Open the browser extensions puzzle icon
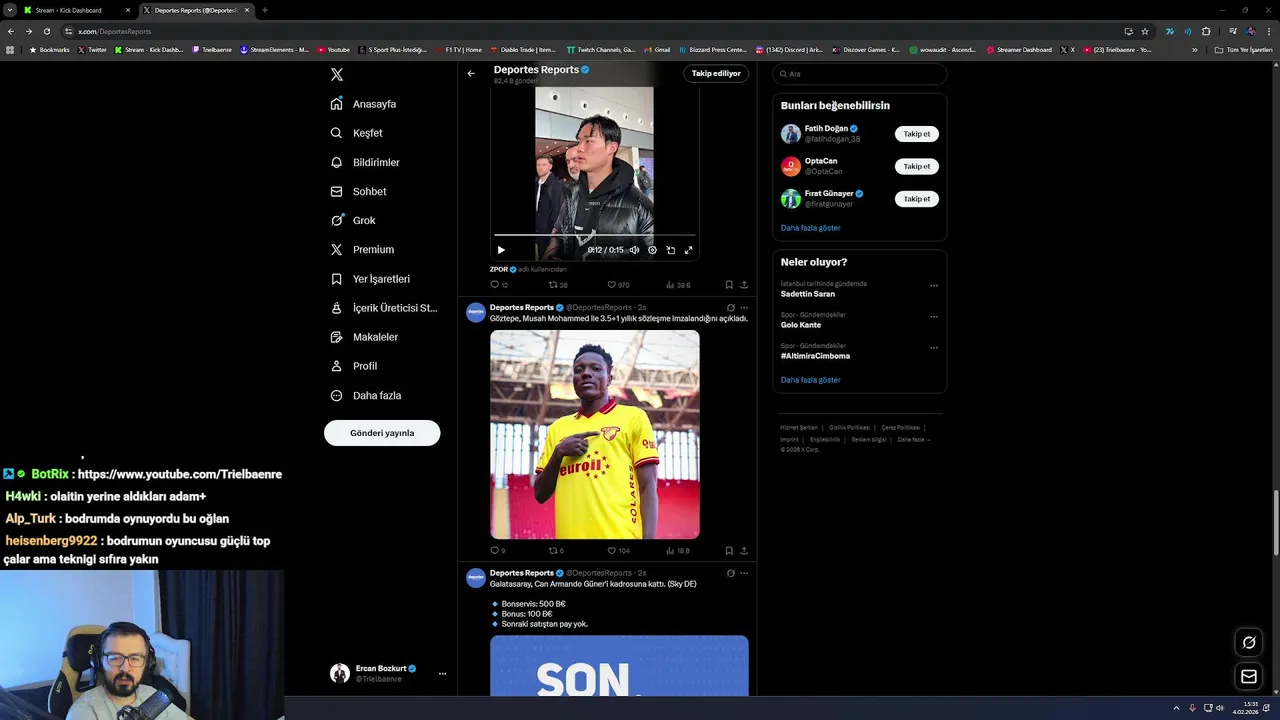The image size is (1280, 720). (x=1206, y=31)
